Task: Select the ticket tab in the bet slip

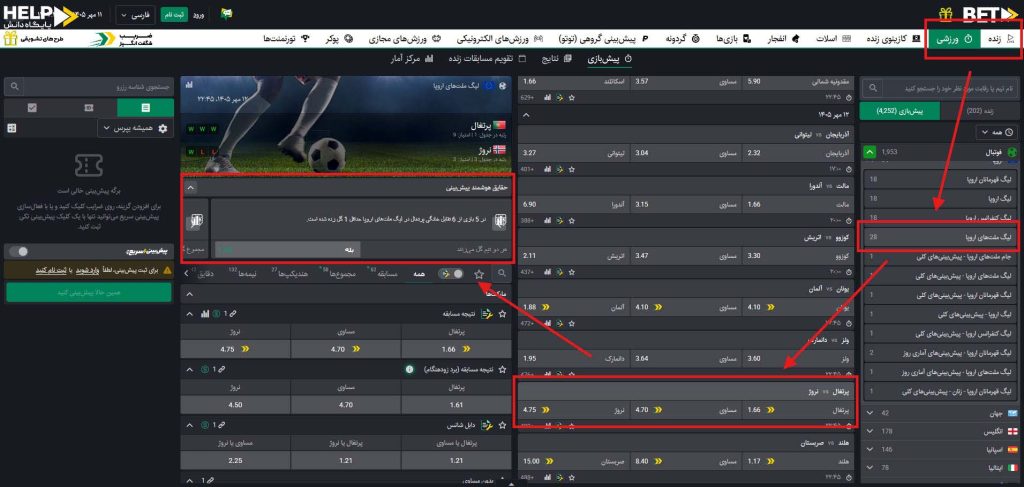Action: point(89,108)
